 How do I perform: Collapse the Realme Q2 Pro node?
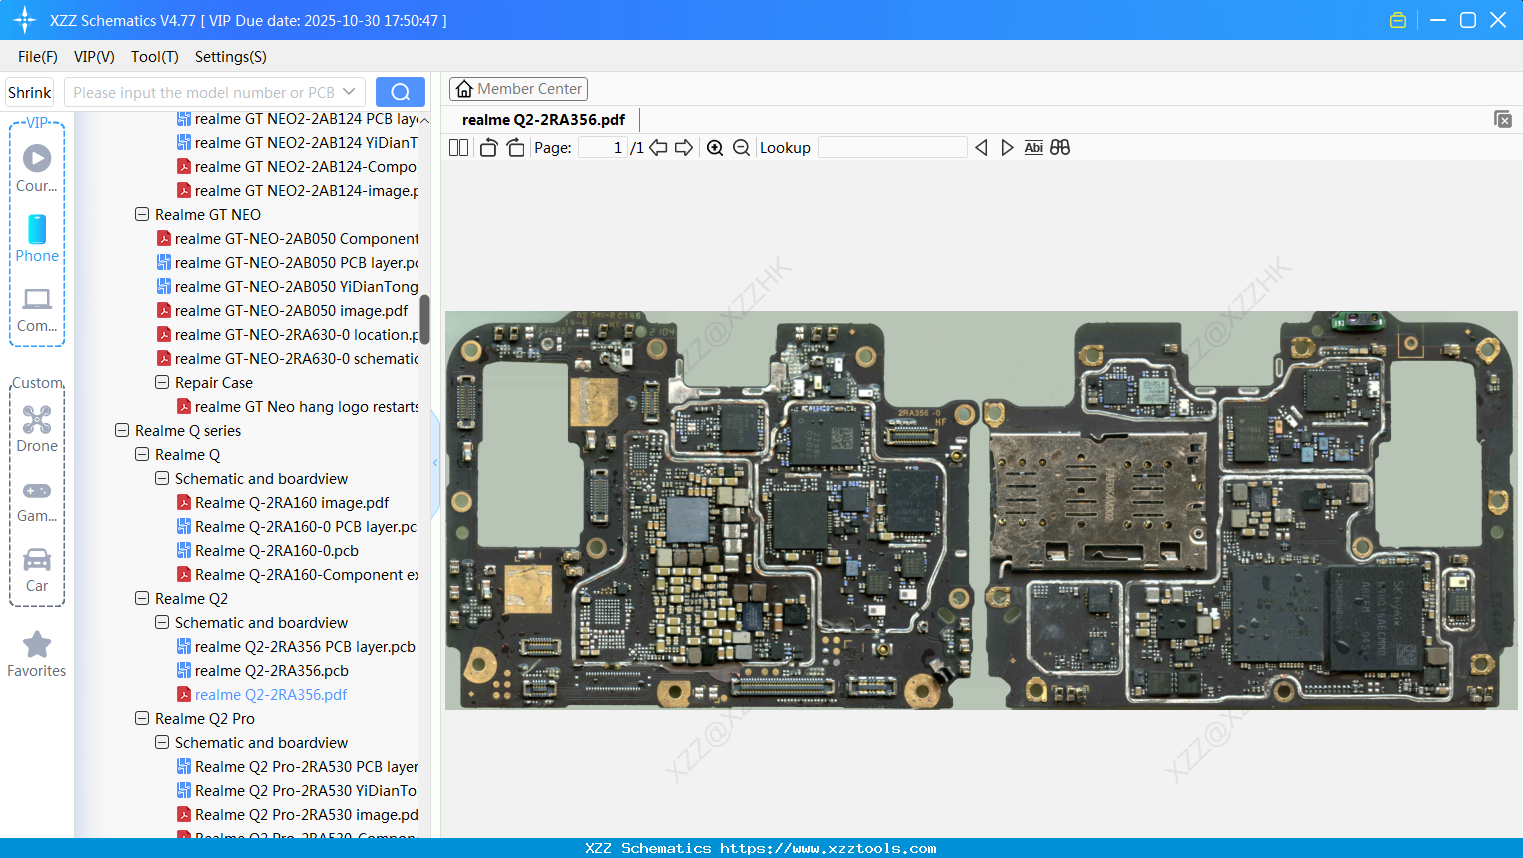[142, 719]
